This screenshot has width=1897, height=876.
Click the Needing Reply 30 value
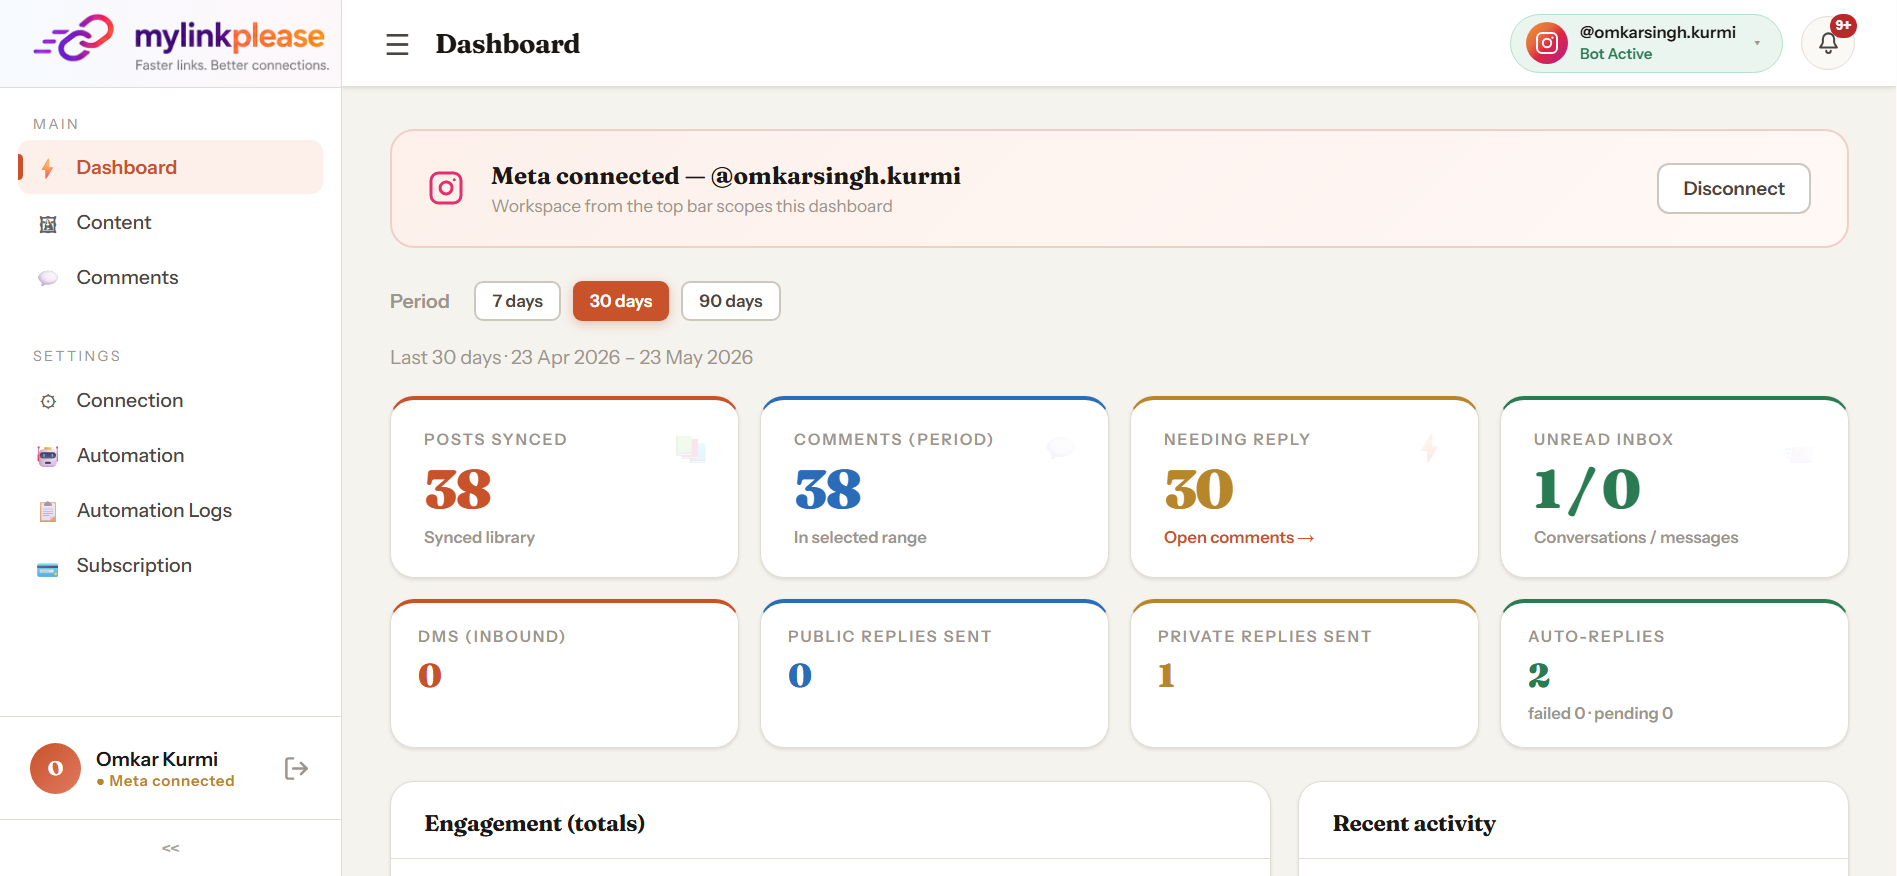coord(1199,489)
